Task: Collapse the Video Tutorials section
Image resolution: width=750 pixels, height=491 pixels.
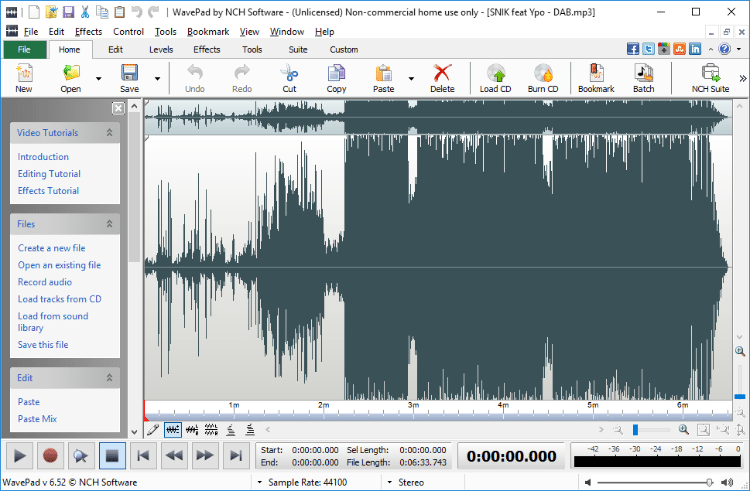Action: [110, 132]
